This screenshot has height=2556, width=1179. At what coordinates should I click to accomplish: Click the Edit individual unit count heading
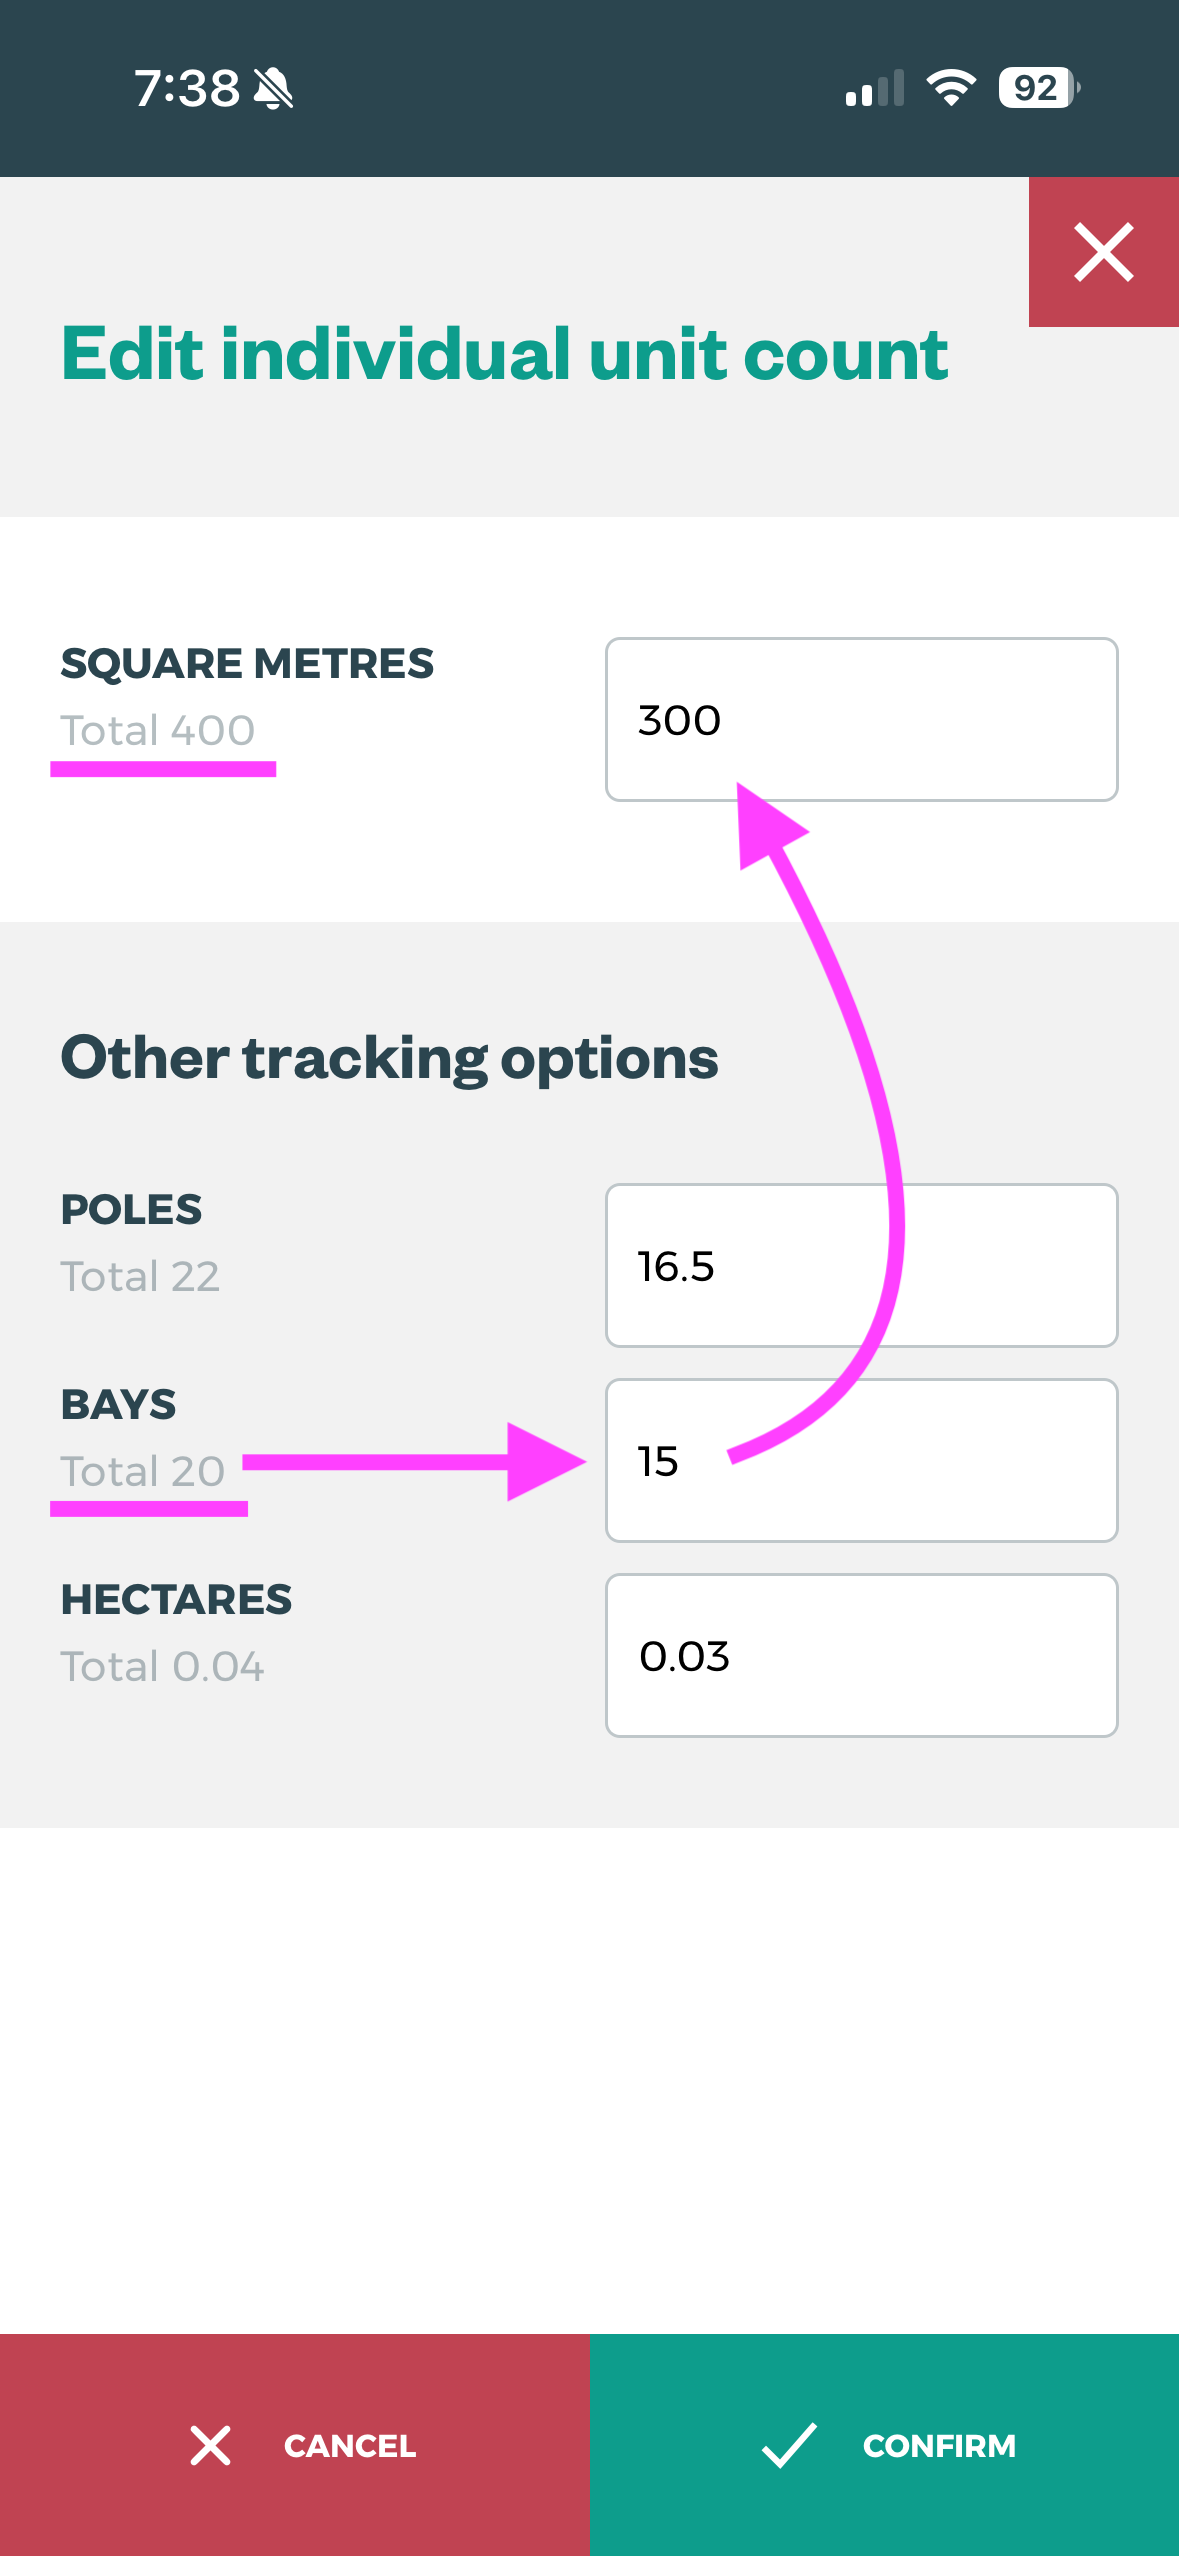(x=505, y=354)
